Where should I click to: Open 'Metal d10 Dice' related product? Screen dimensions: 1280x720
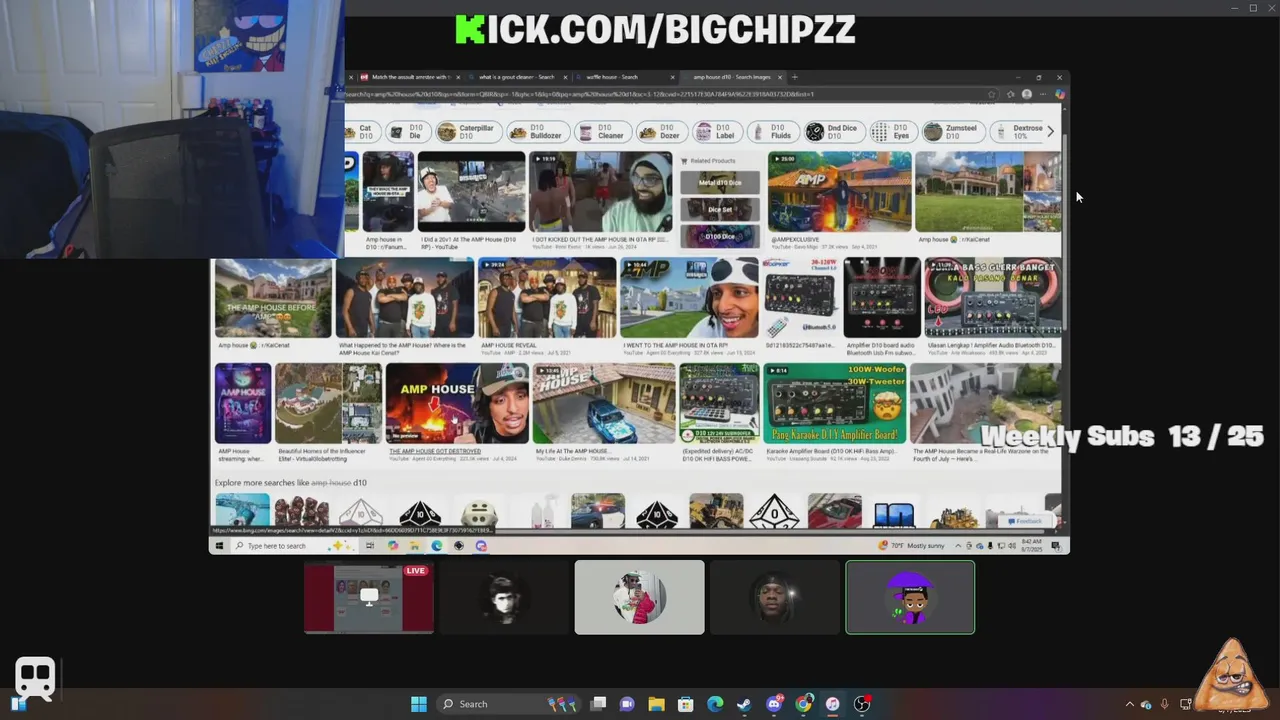point(720,183)
